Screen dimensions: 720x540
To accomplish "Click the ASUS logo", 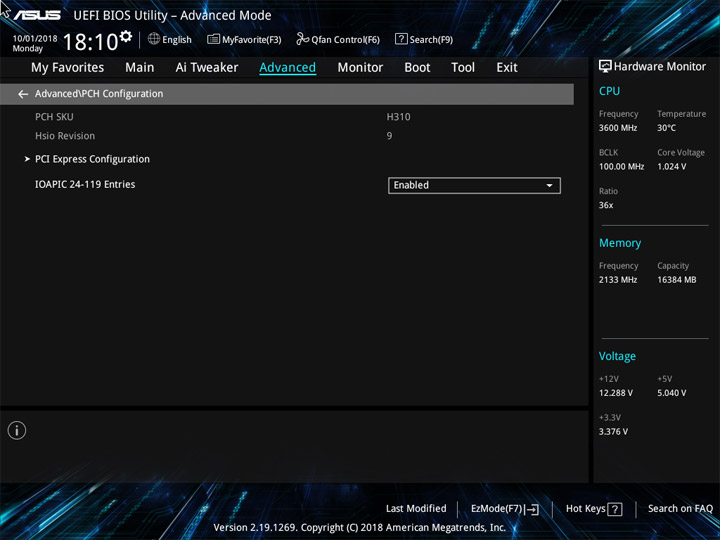I will click(37, 15).
